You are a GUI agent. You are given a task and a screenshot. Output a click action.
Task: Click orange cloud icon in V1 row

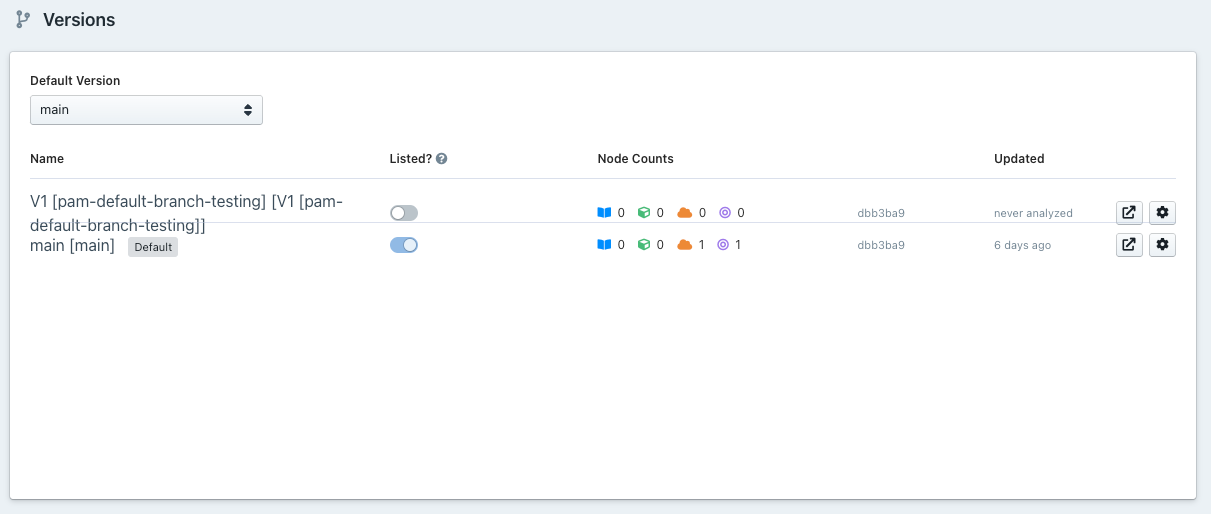[685, 213]
